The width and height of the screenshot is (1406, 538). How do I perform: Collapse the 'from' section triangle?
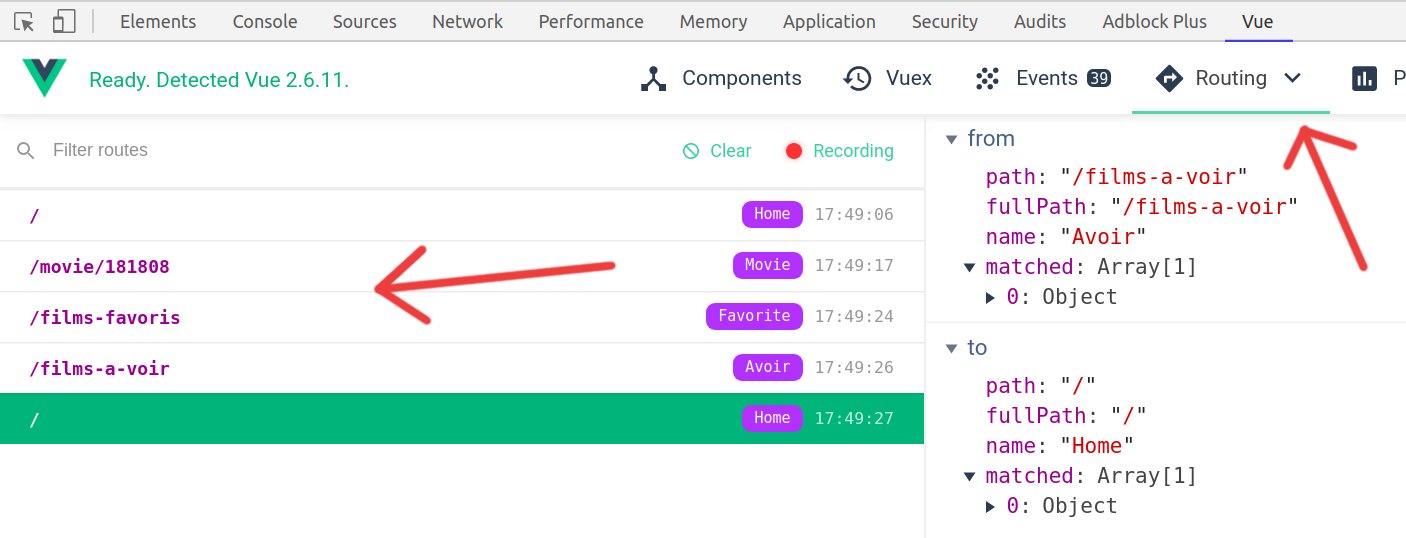[951, 139]
